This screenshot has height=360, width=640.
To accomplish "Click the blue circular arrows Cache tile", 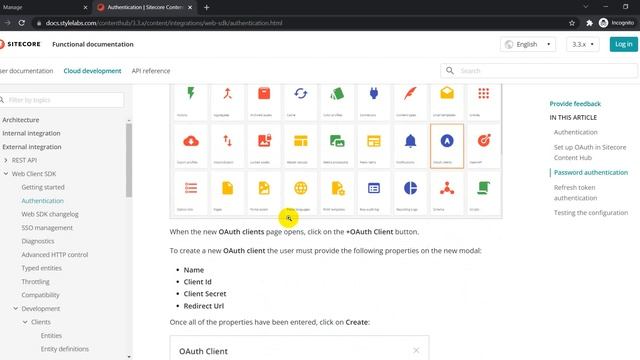I will coord(301,102).
